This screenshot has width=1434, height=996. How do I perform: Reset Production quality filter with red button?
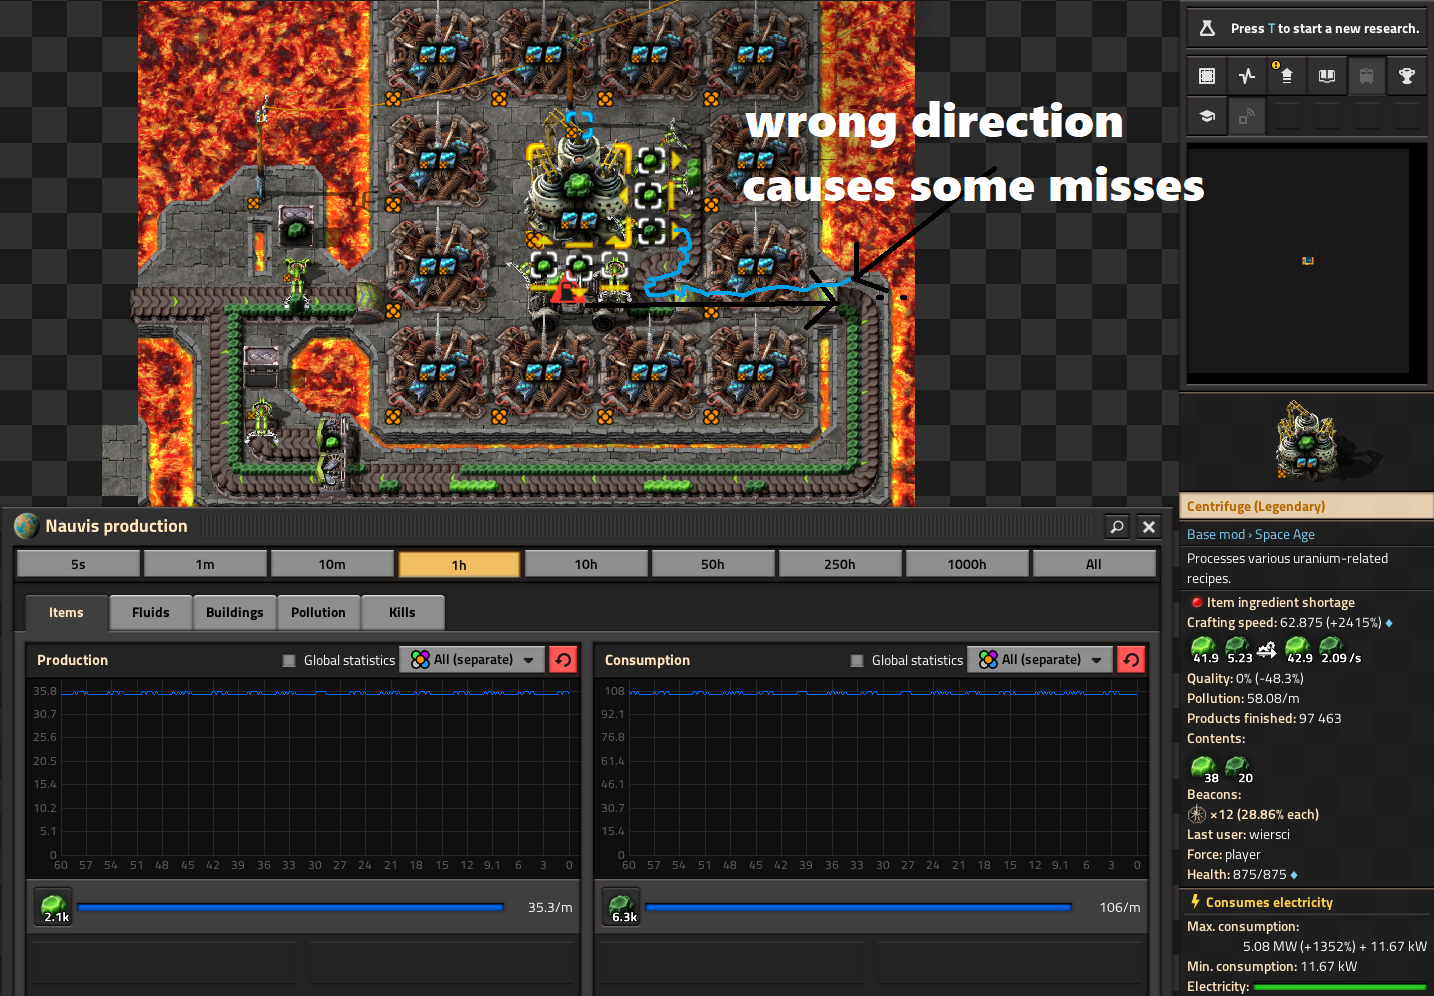click(x=563, y=660)
